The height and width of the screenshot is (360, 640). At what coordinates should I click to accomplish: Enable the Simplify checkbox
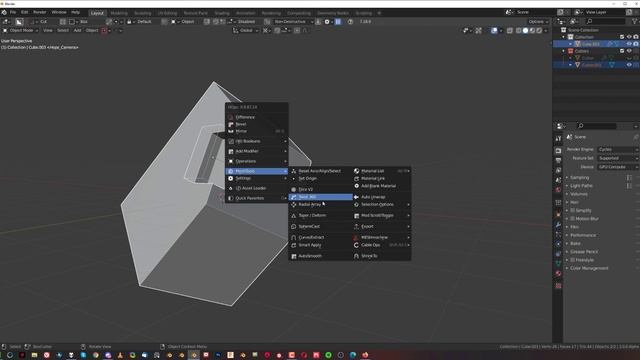[572, 211]
